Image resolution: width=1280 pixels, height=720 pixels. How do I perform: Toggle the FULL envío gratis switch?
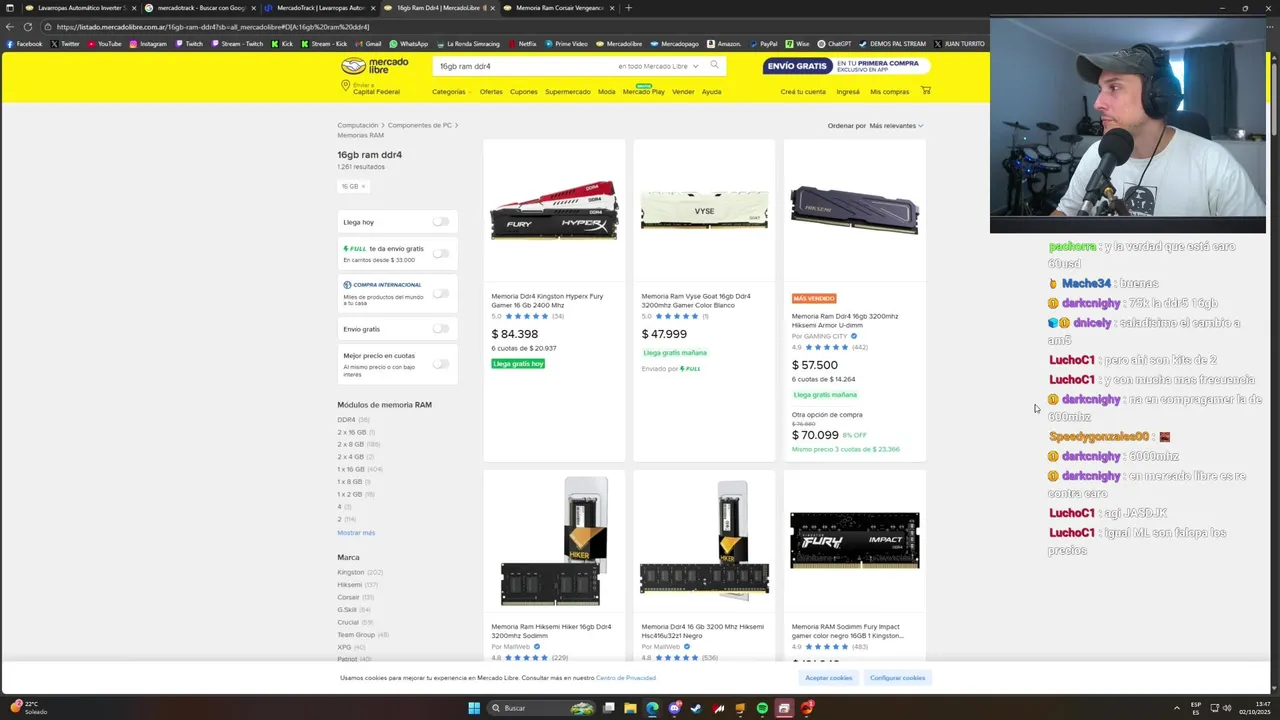(x=440, y=253)
